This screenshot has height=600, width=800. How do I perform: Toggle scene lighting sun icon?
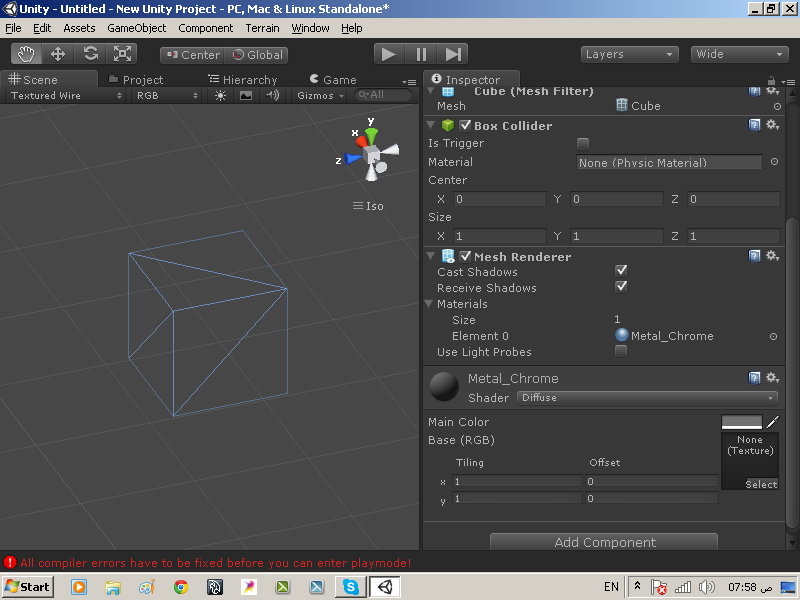coord(220,95)
